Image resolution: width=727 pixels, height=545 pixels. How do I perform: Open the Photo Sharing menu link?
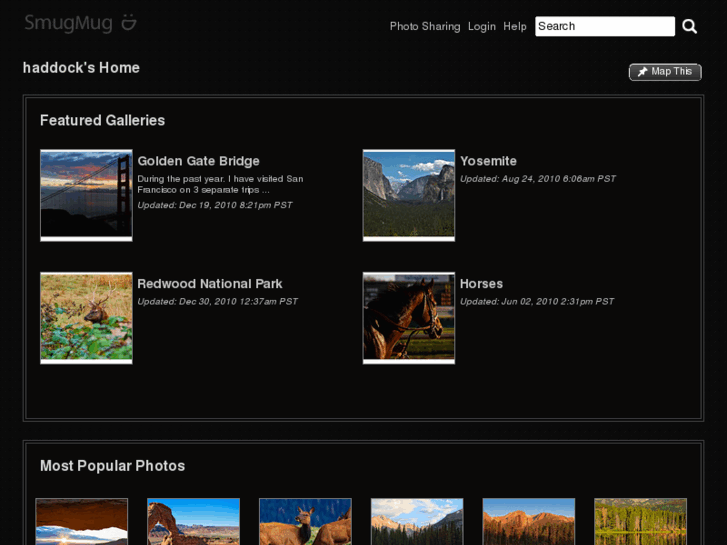pos(425,27)
